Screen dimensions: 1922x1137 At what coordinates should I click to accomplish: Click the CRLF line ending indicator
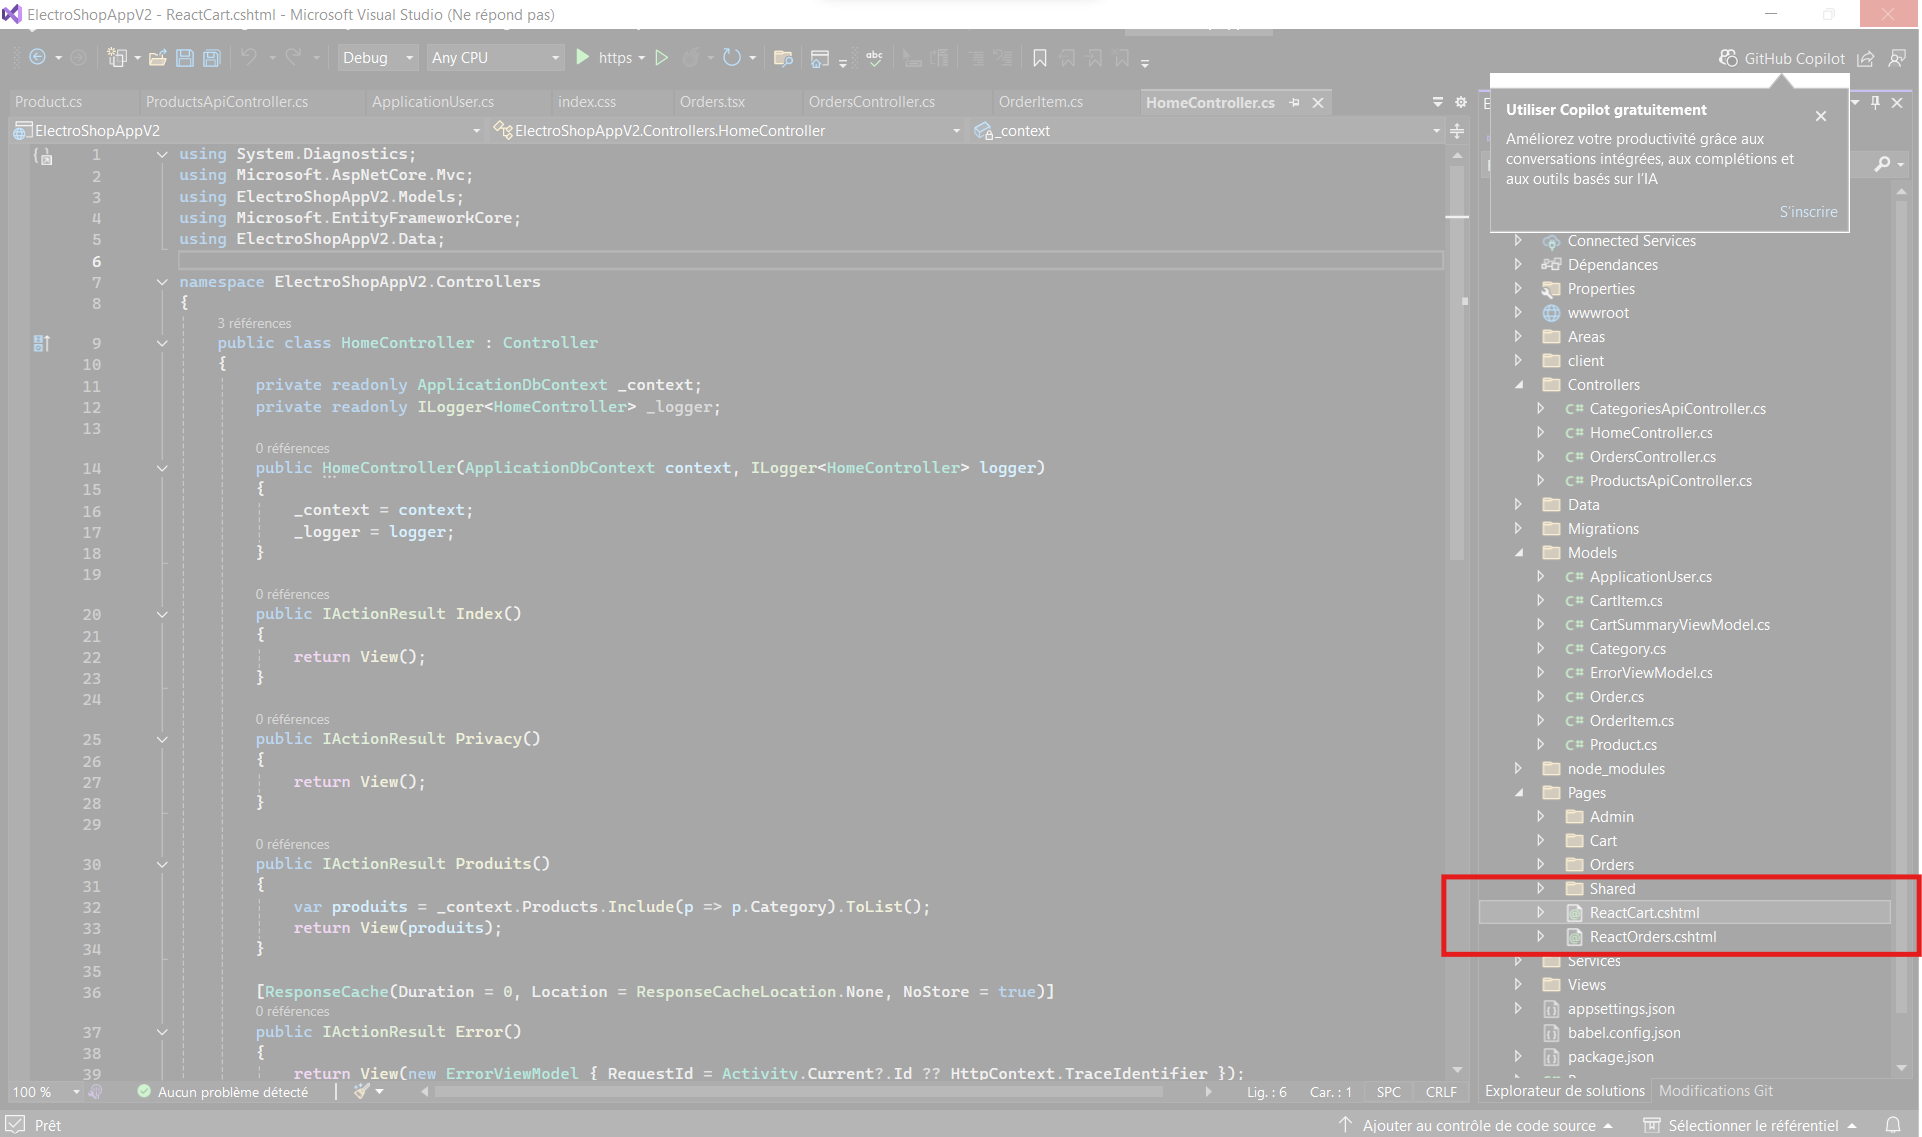coord(1441,1092)
